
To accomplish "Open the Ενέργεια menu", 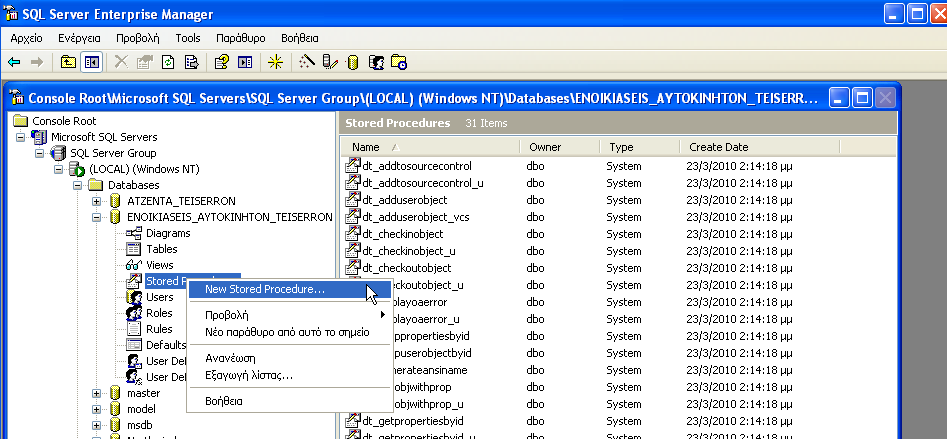I will (79, 38).
